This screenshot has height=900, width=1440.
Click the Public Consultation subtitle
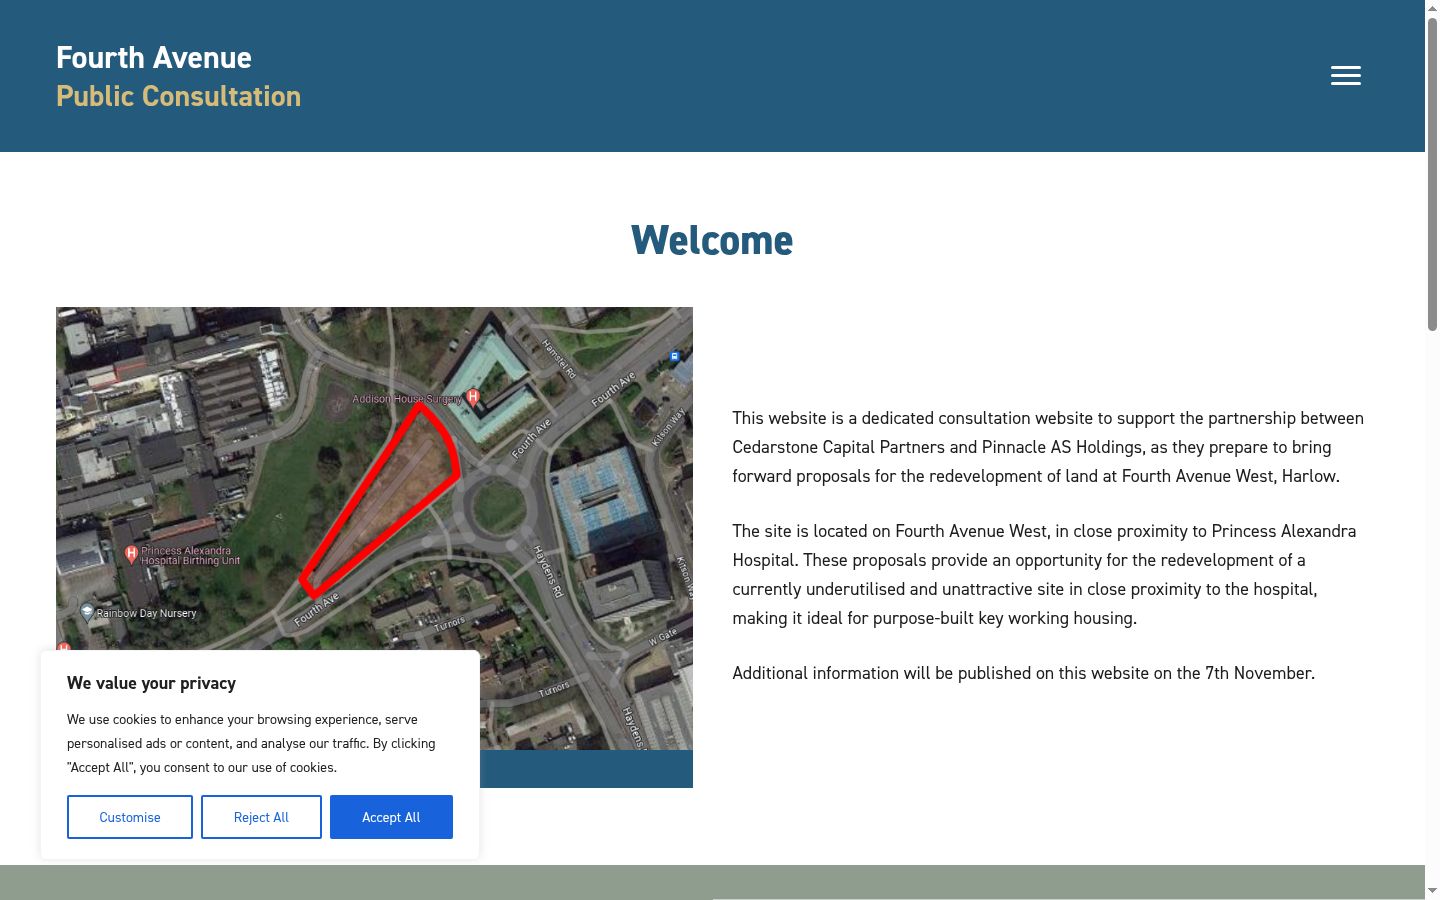(x=178, y=96)
